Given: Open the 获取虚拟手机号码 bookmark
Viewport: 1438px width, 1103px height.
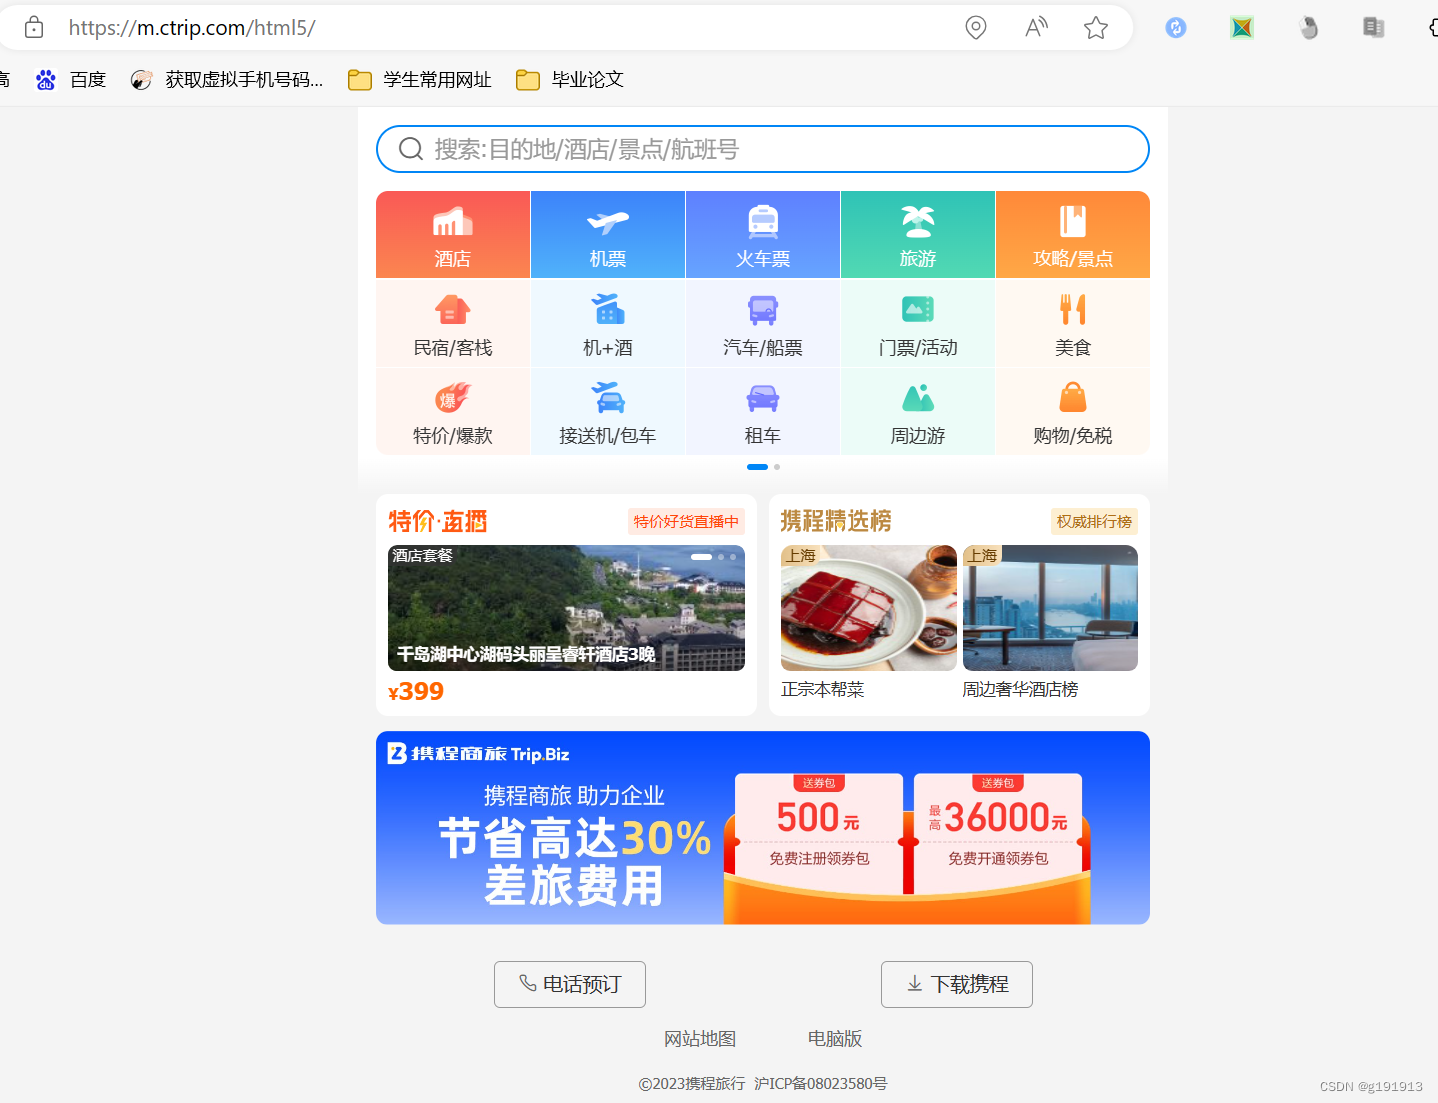Looking at the screenshot, I should point(227,80).
